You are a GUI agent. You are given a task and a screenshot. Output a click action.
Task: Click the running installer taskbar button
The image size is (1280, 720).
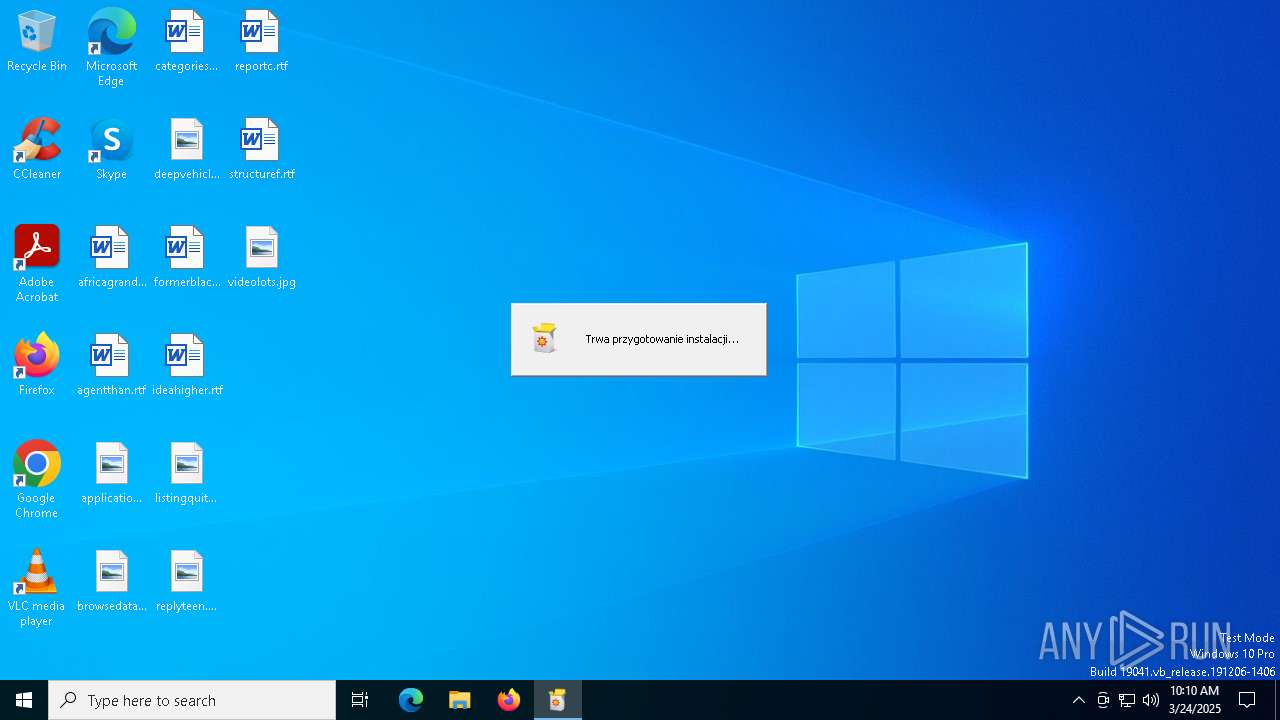(x=557, y=700)
